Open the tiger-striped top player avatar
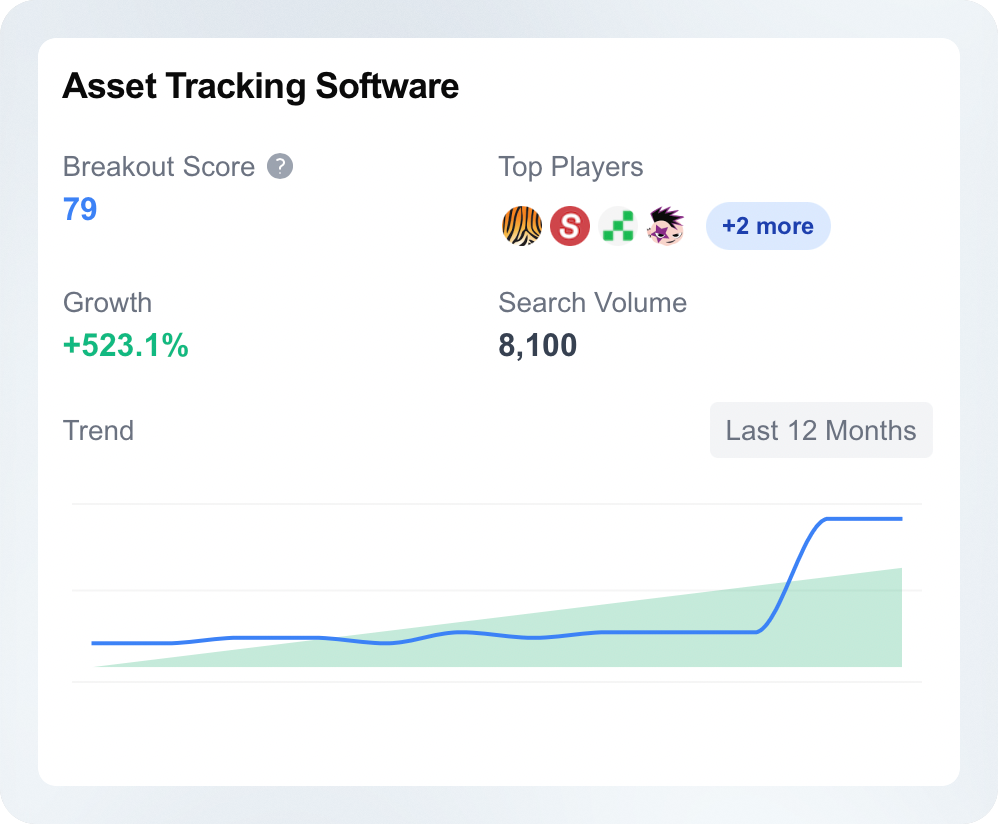Viewport: 998px width, 824px height. (522, 226)
